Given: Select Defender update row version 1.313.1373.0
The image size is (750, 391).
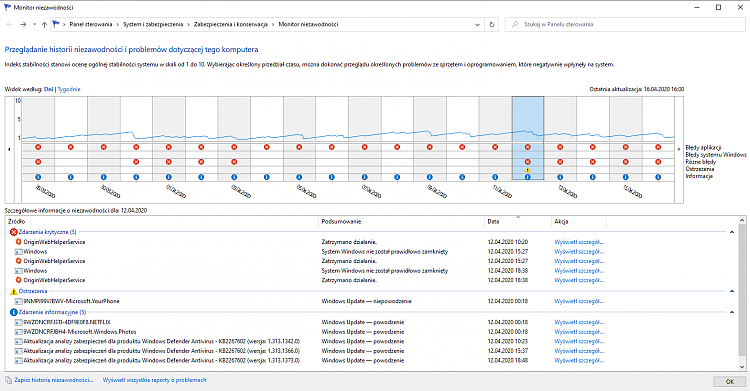Looking at the screenshot, I should click(x=373, y=361).
